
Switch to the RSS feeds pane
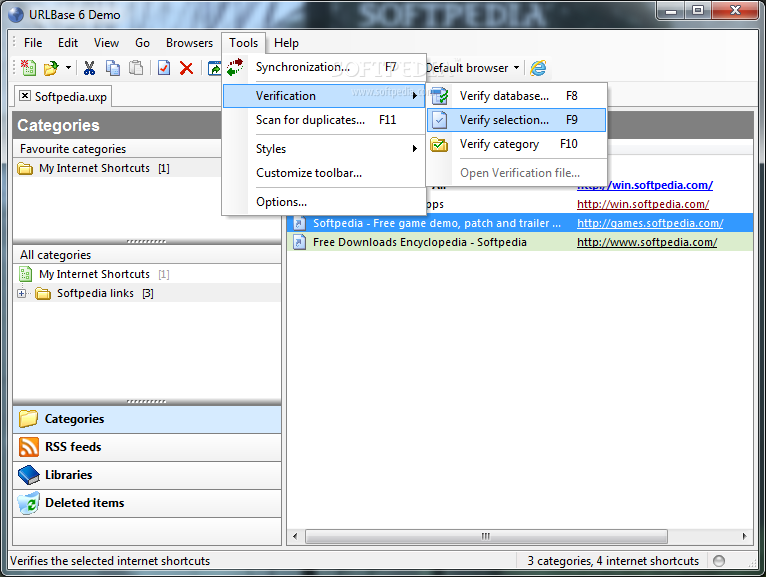(x=147, y=447)
